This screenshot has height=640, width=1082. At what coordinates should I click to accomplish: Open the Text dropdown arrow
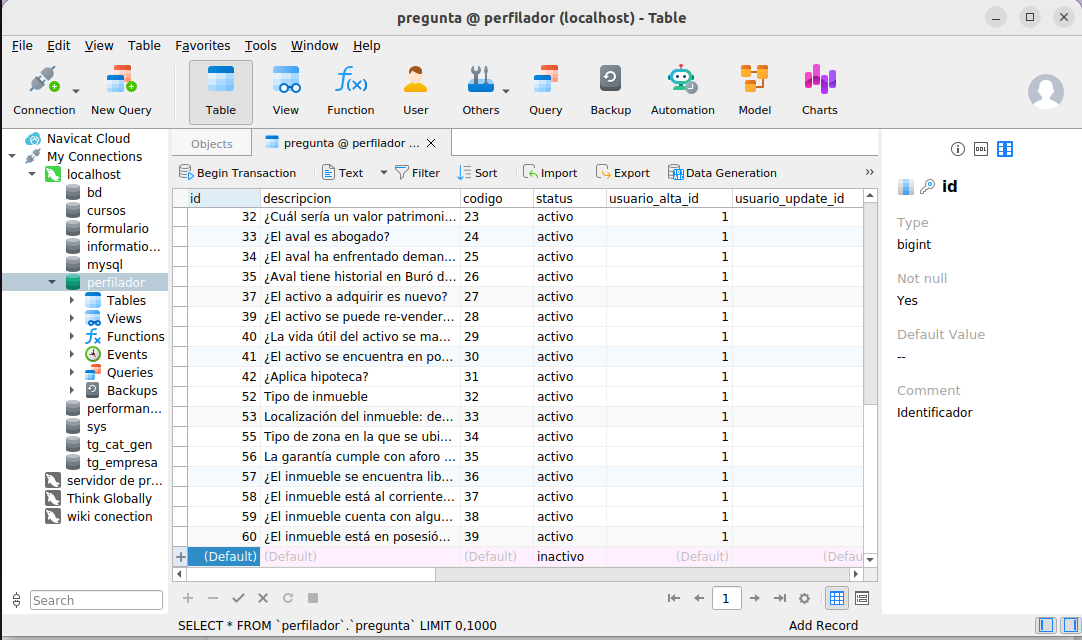[383, 173]
